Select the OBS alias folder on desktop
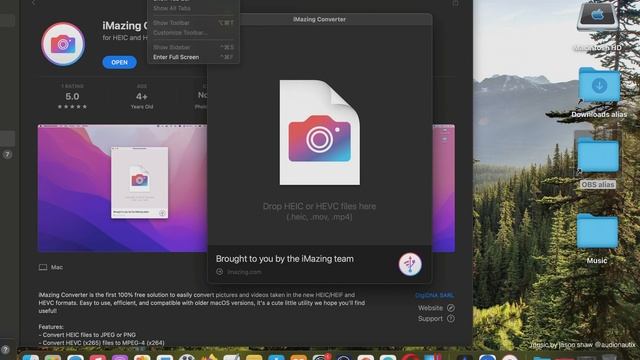Viewport: 640px width, 360px height. coord(598,155)
